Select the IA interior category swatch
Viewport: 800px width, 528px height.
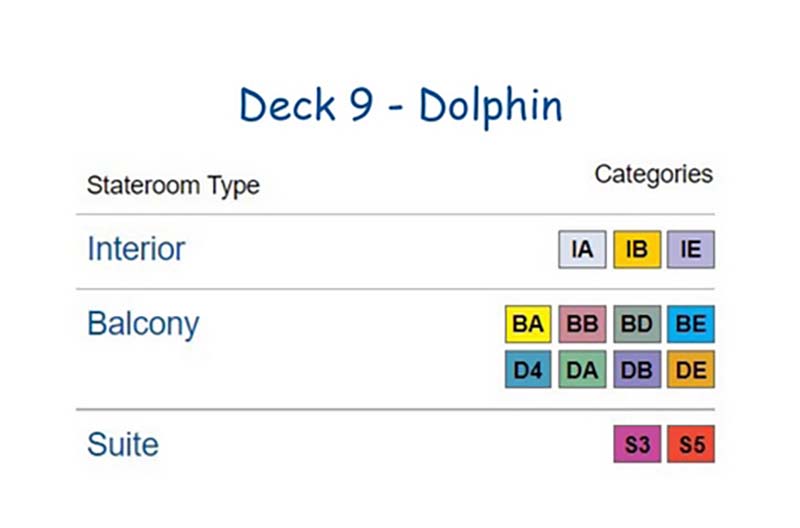click(x=582, y=249)
